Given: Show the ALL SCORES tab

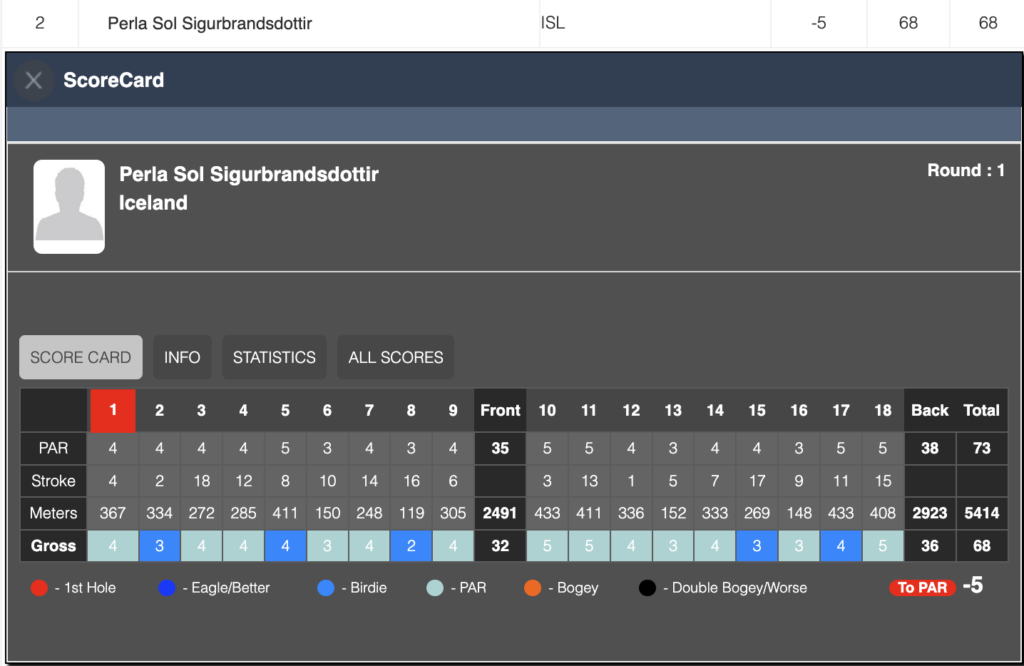Looking at the screenshot, I should (396, 357).
